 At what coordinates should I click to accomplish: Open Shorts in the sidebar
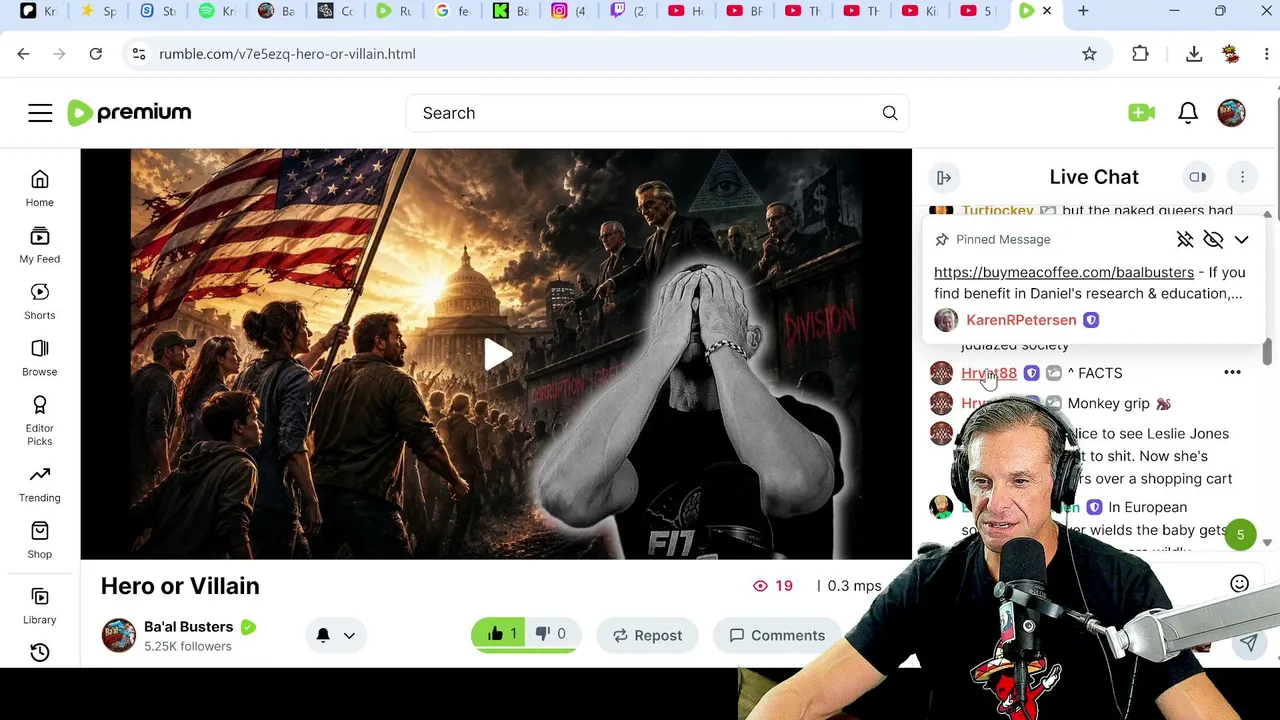40,301
